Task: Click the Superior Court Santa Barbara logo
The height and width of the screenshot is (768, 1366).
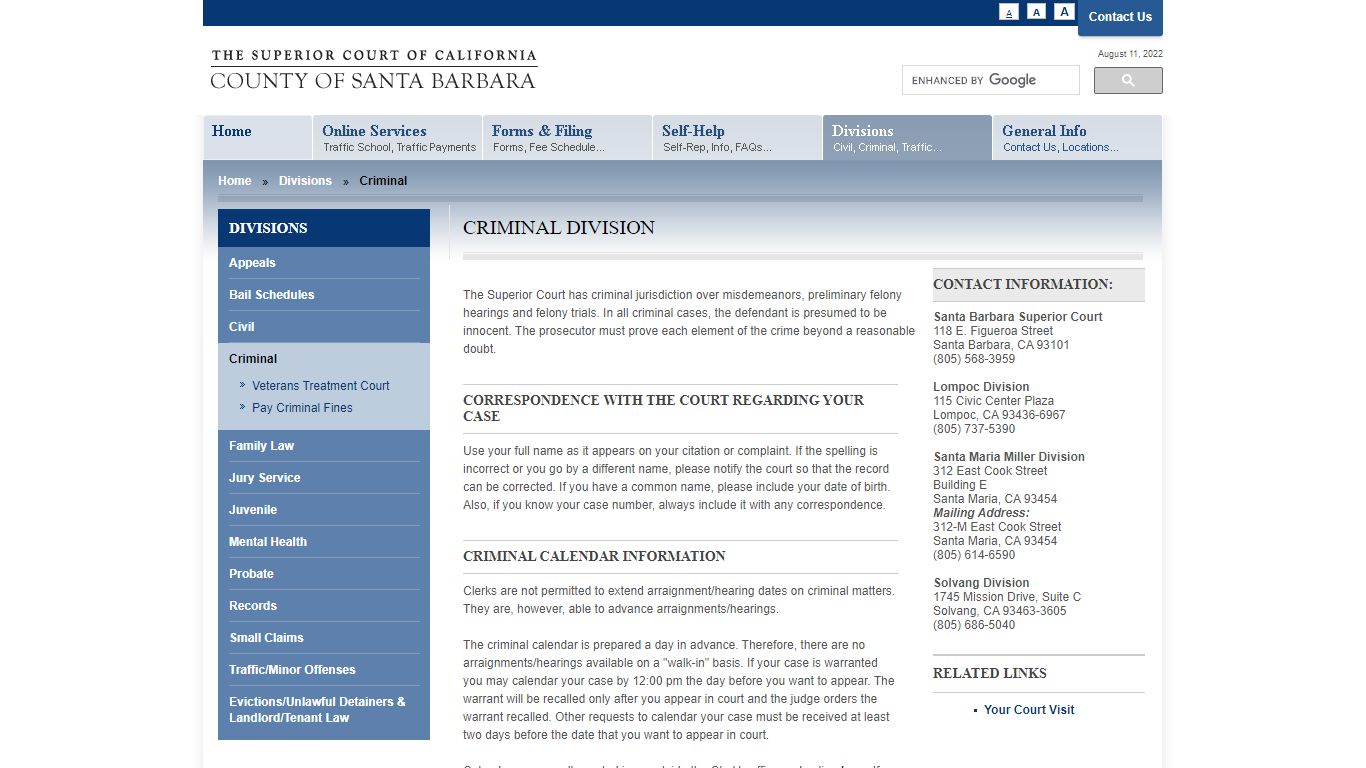Action: coord(373,70)
